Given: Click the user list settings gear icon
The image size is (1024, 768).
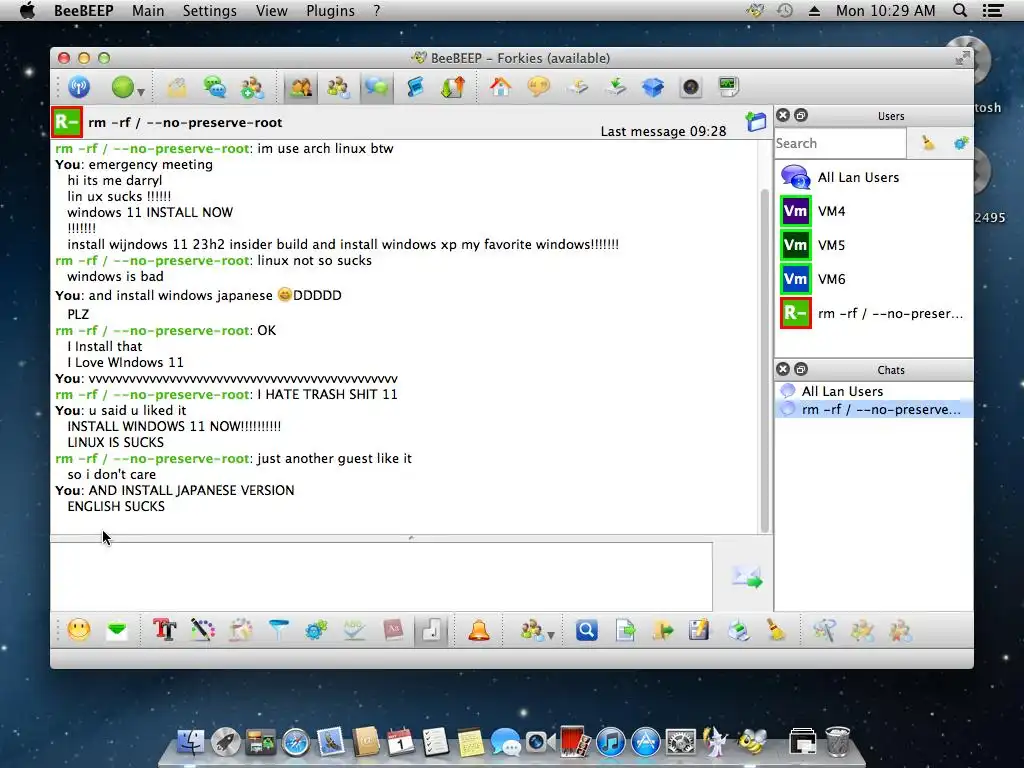Looking at the screenshot, I should click(x=961, y=143).
